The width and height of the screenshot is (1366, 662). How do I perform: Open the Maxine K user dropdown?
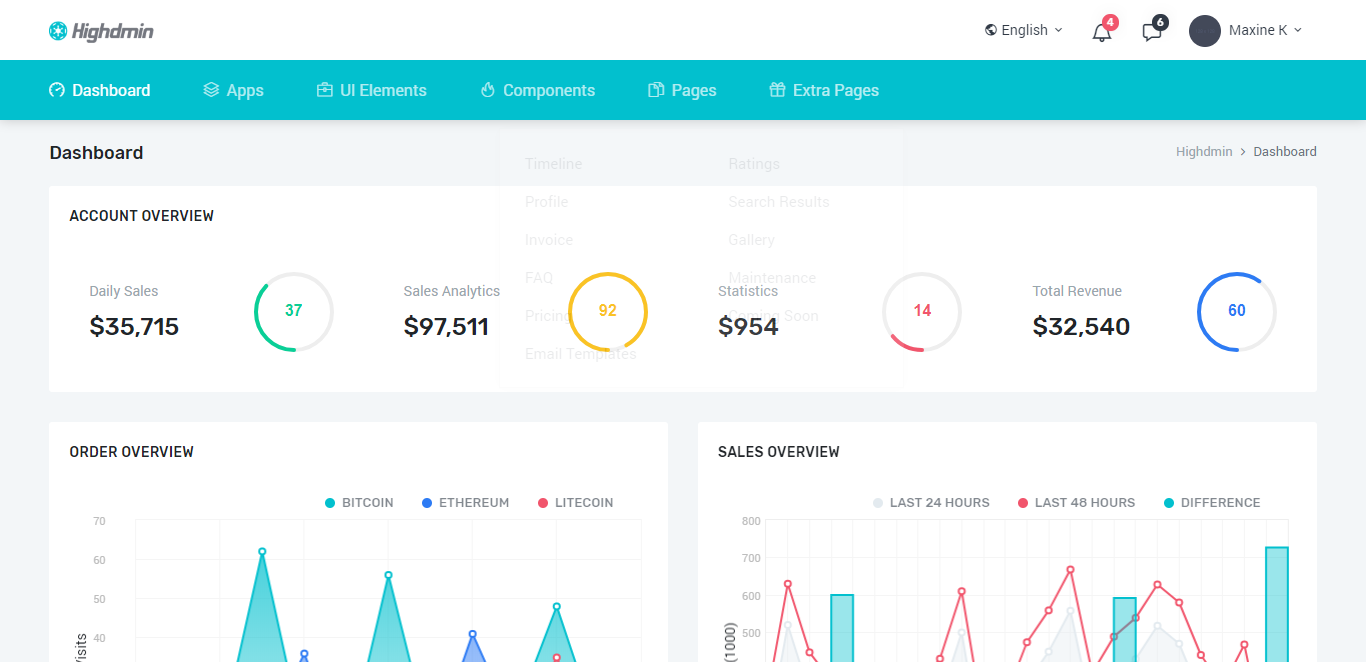tap(1265, 30)
